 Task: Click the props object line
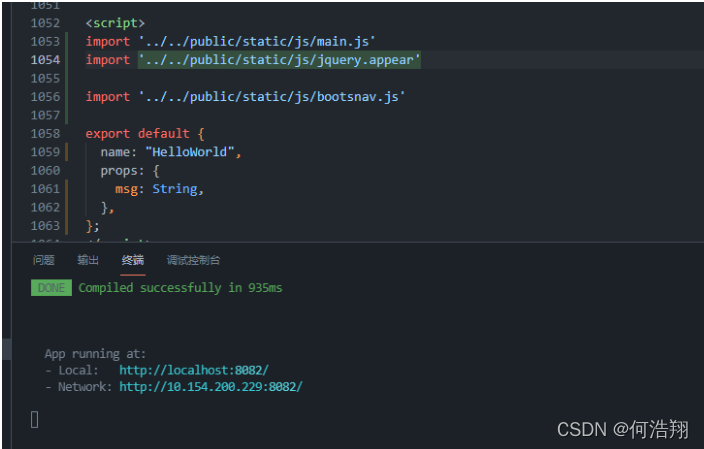pos(130,171)
